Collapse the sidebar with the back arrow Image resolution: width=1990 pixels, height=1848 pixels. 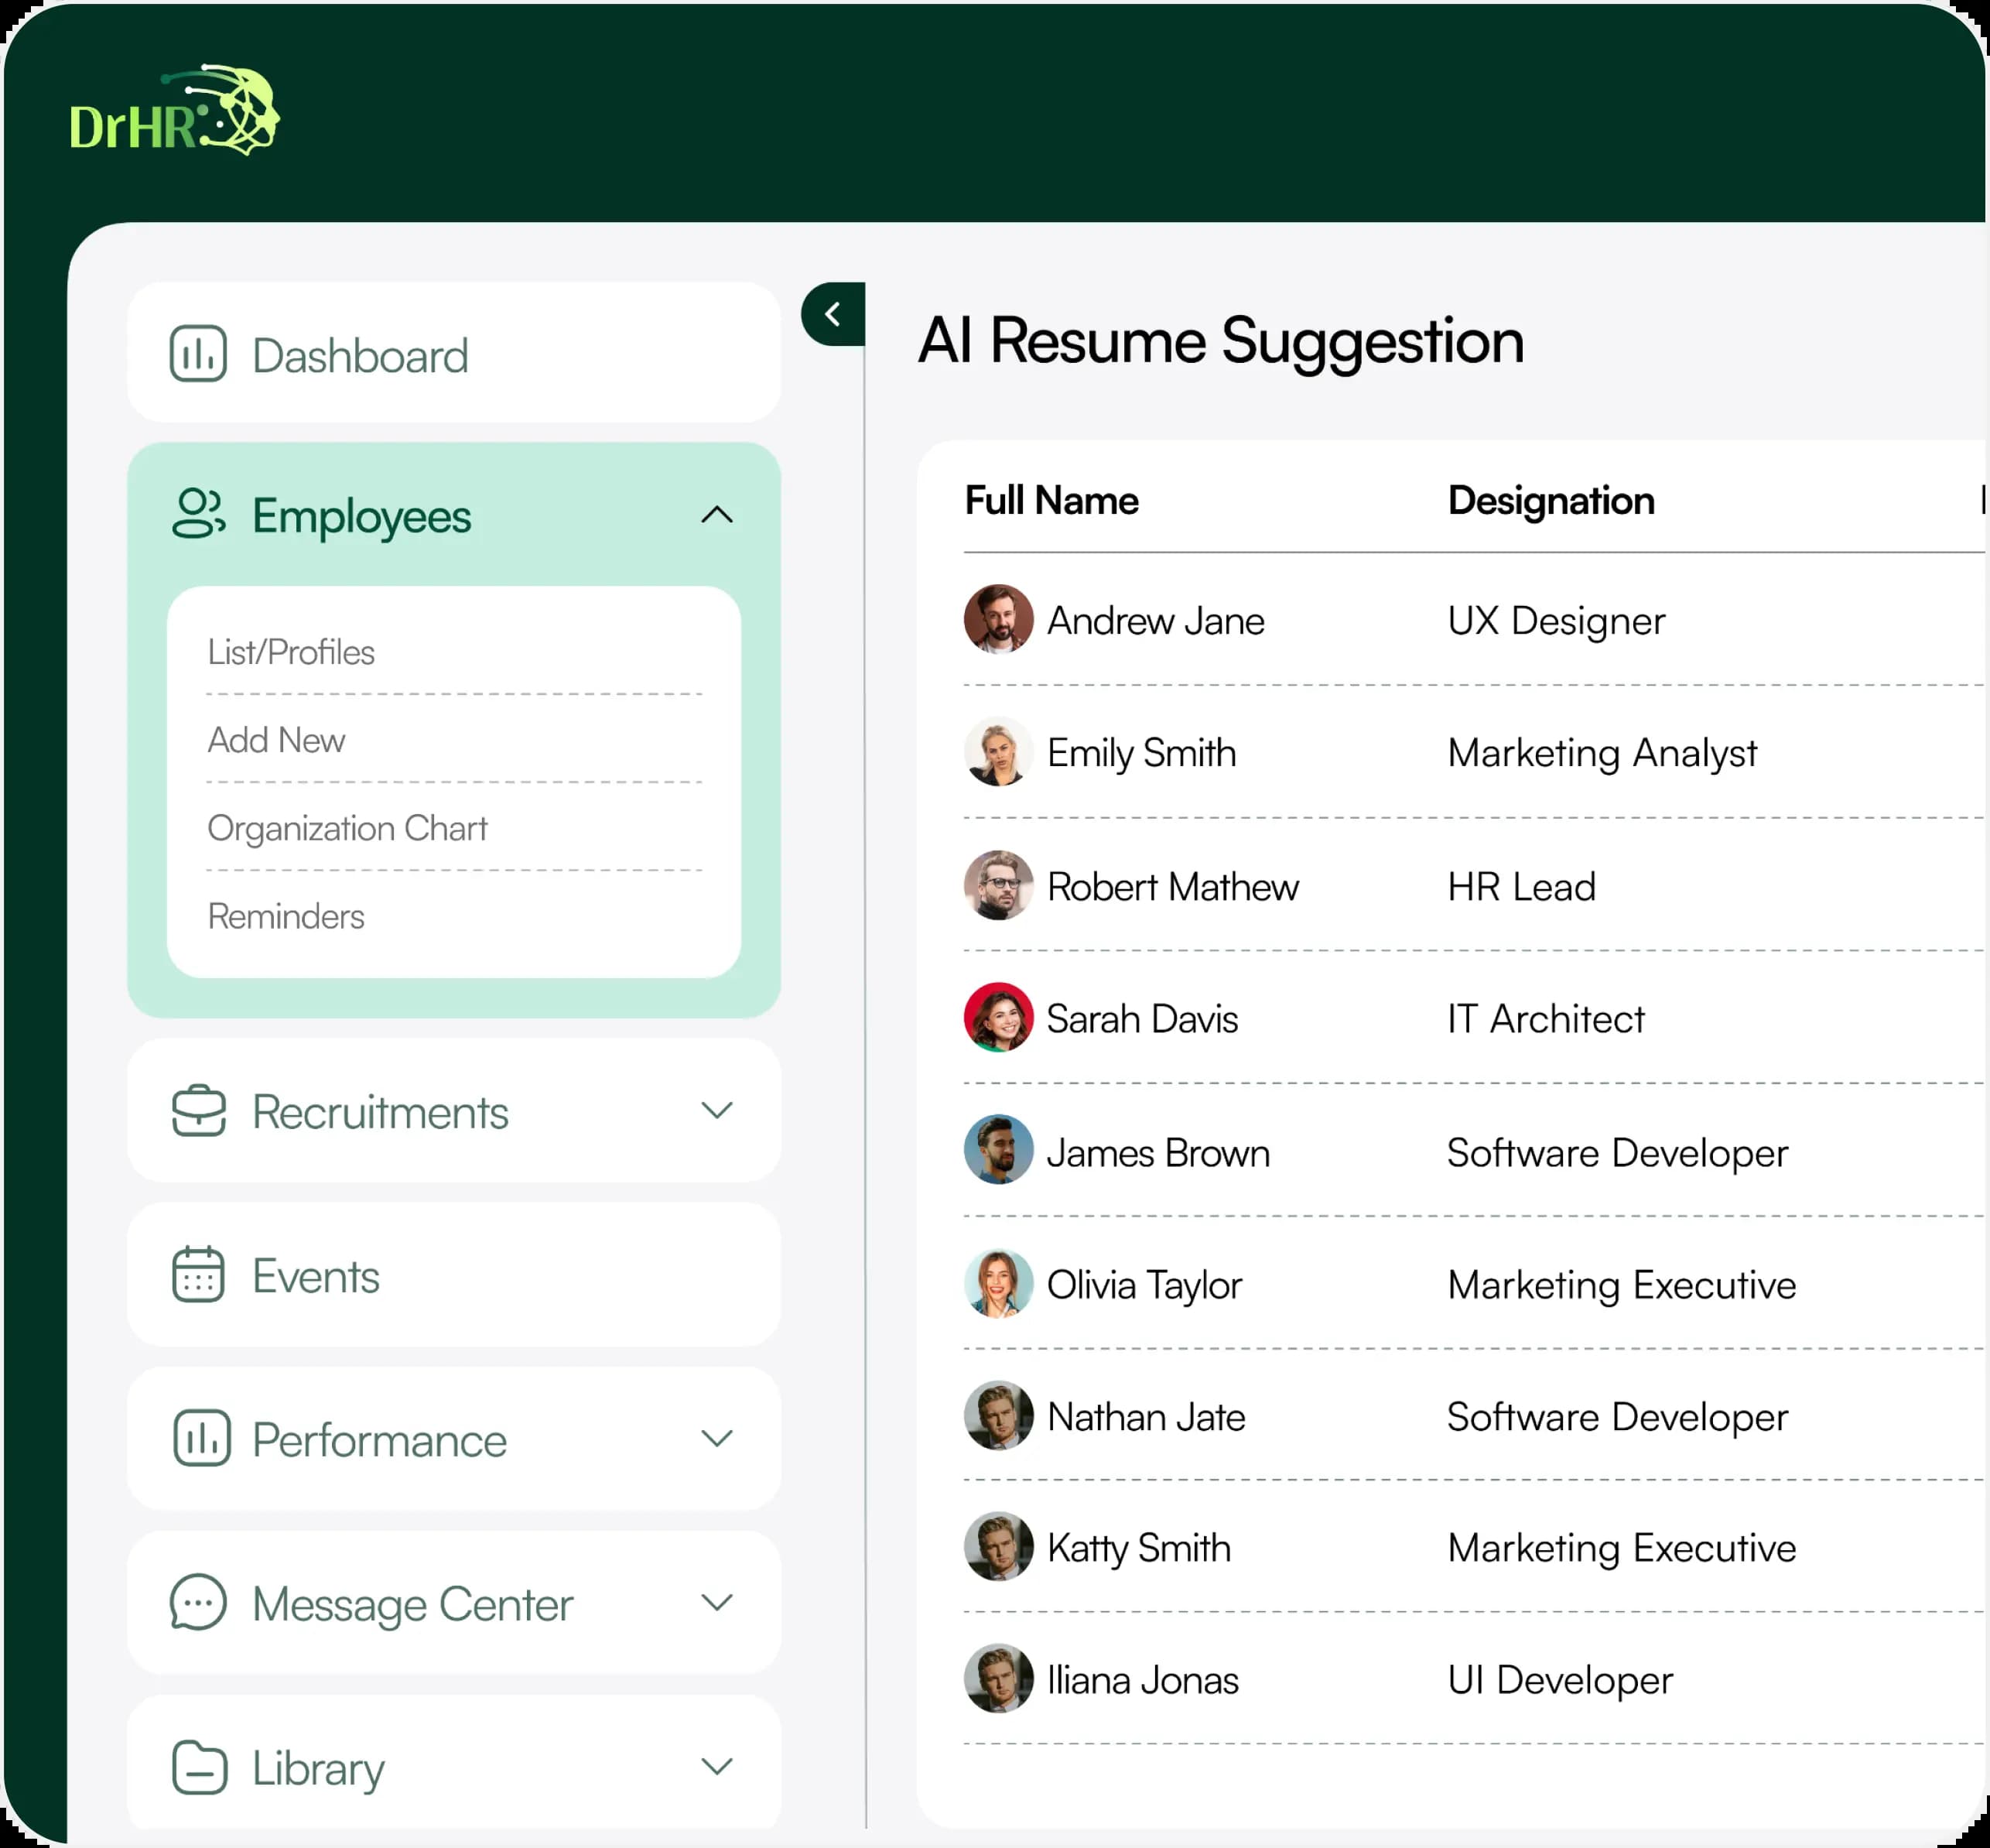(833, 314)
